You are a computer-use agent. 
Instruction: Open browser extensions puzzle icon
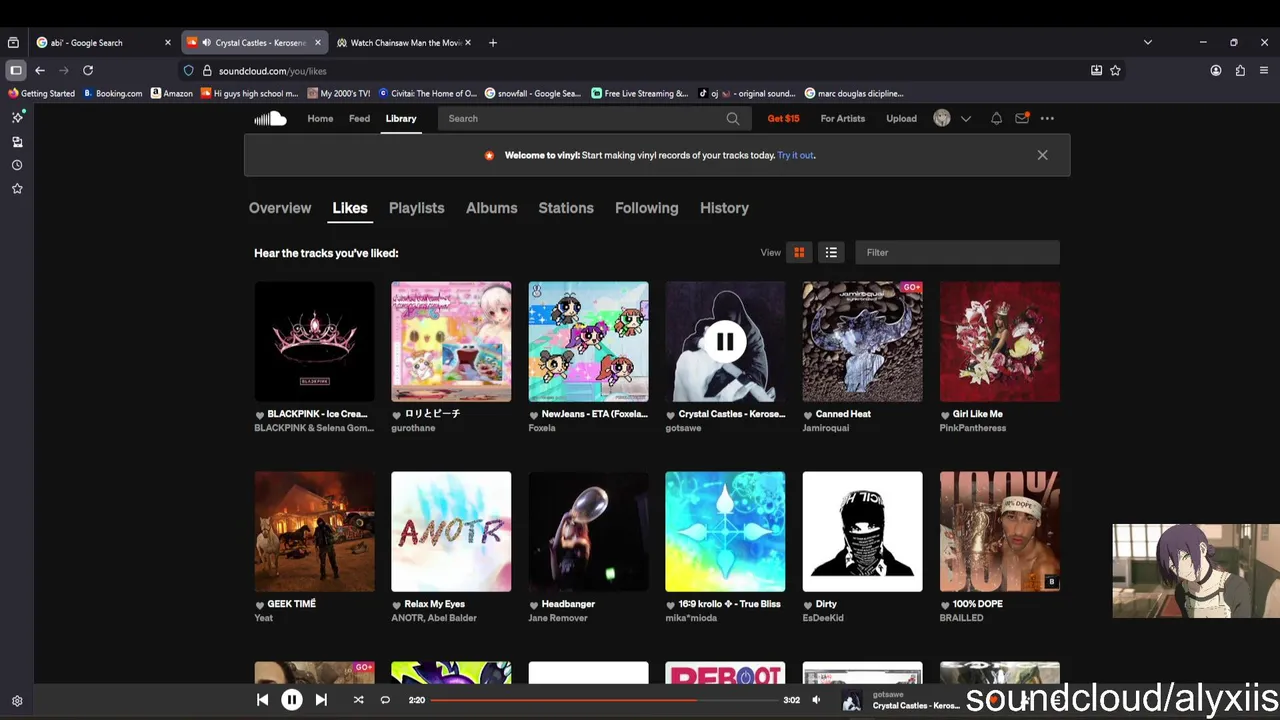[x=1240, y=71]
